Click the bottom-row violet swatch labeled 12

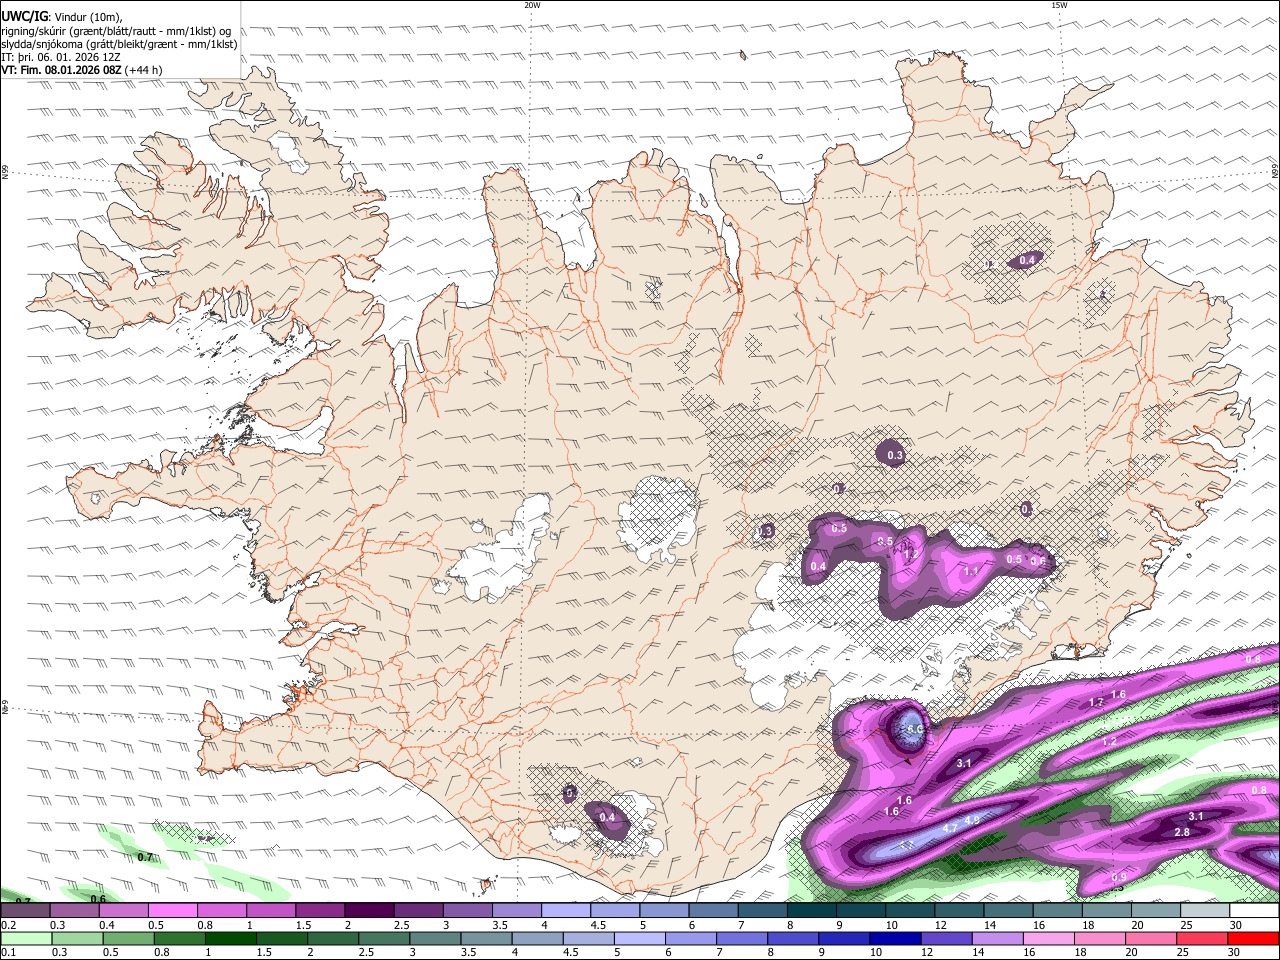[946, 938]
